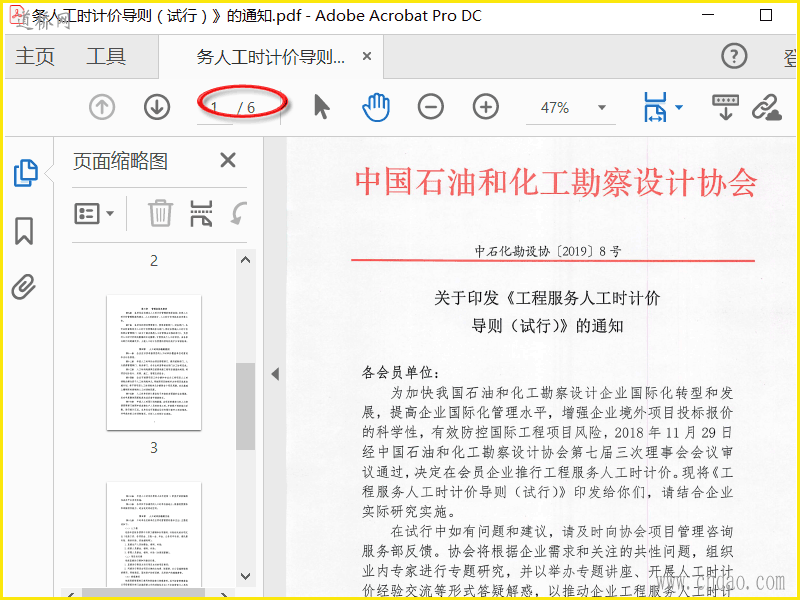Click the rotate page icon
This screenshot has width=800, height=600.
(238, 213)
